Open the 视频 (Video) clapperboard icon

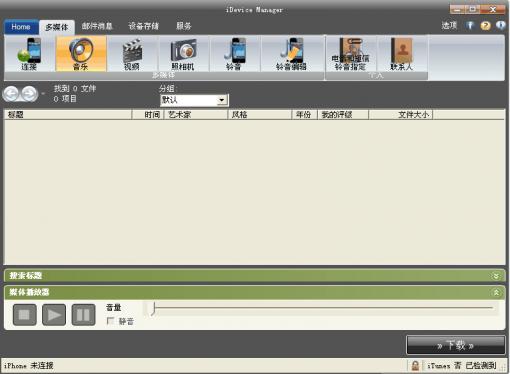[132, 53]
